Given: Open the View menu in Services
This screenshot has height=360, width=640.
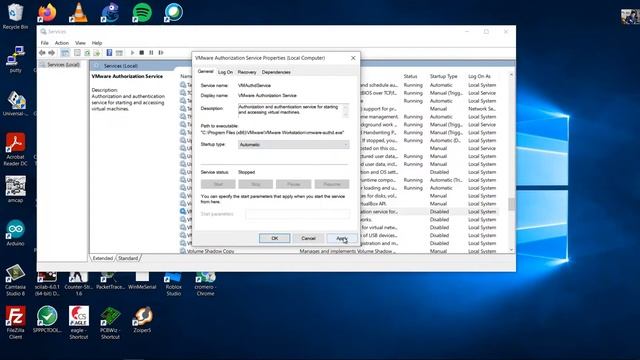Looking at the screenshot, I should [80, 43].
